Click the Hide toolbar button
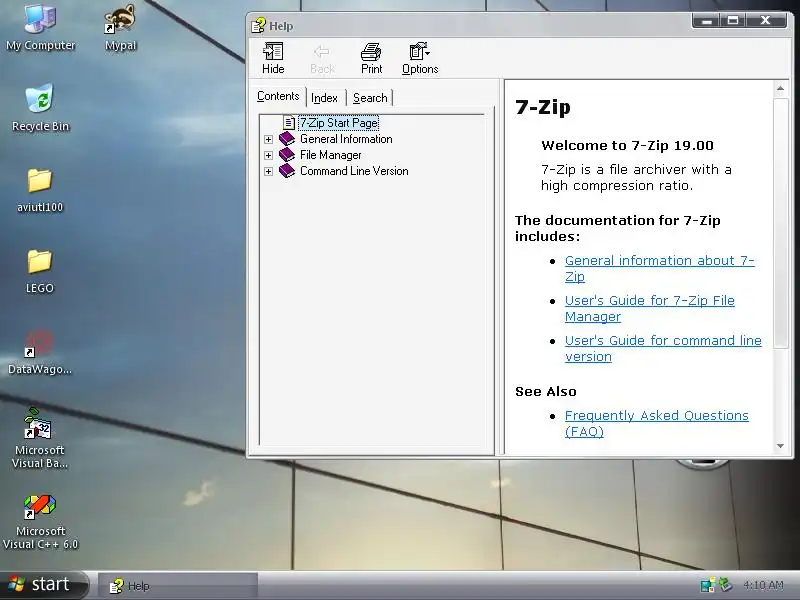This screenshot has height=600, width=800. pyautogui.click(x=273, y=59)
